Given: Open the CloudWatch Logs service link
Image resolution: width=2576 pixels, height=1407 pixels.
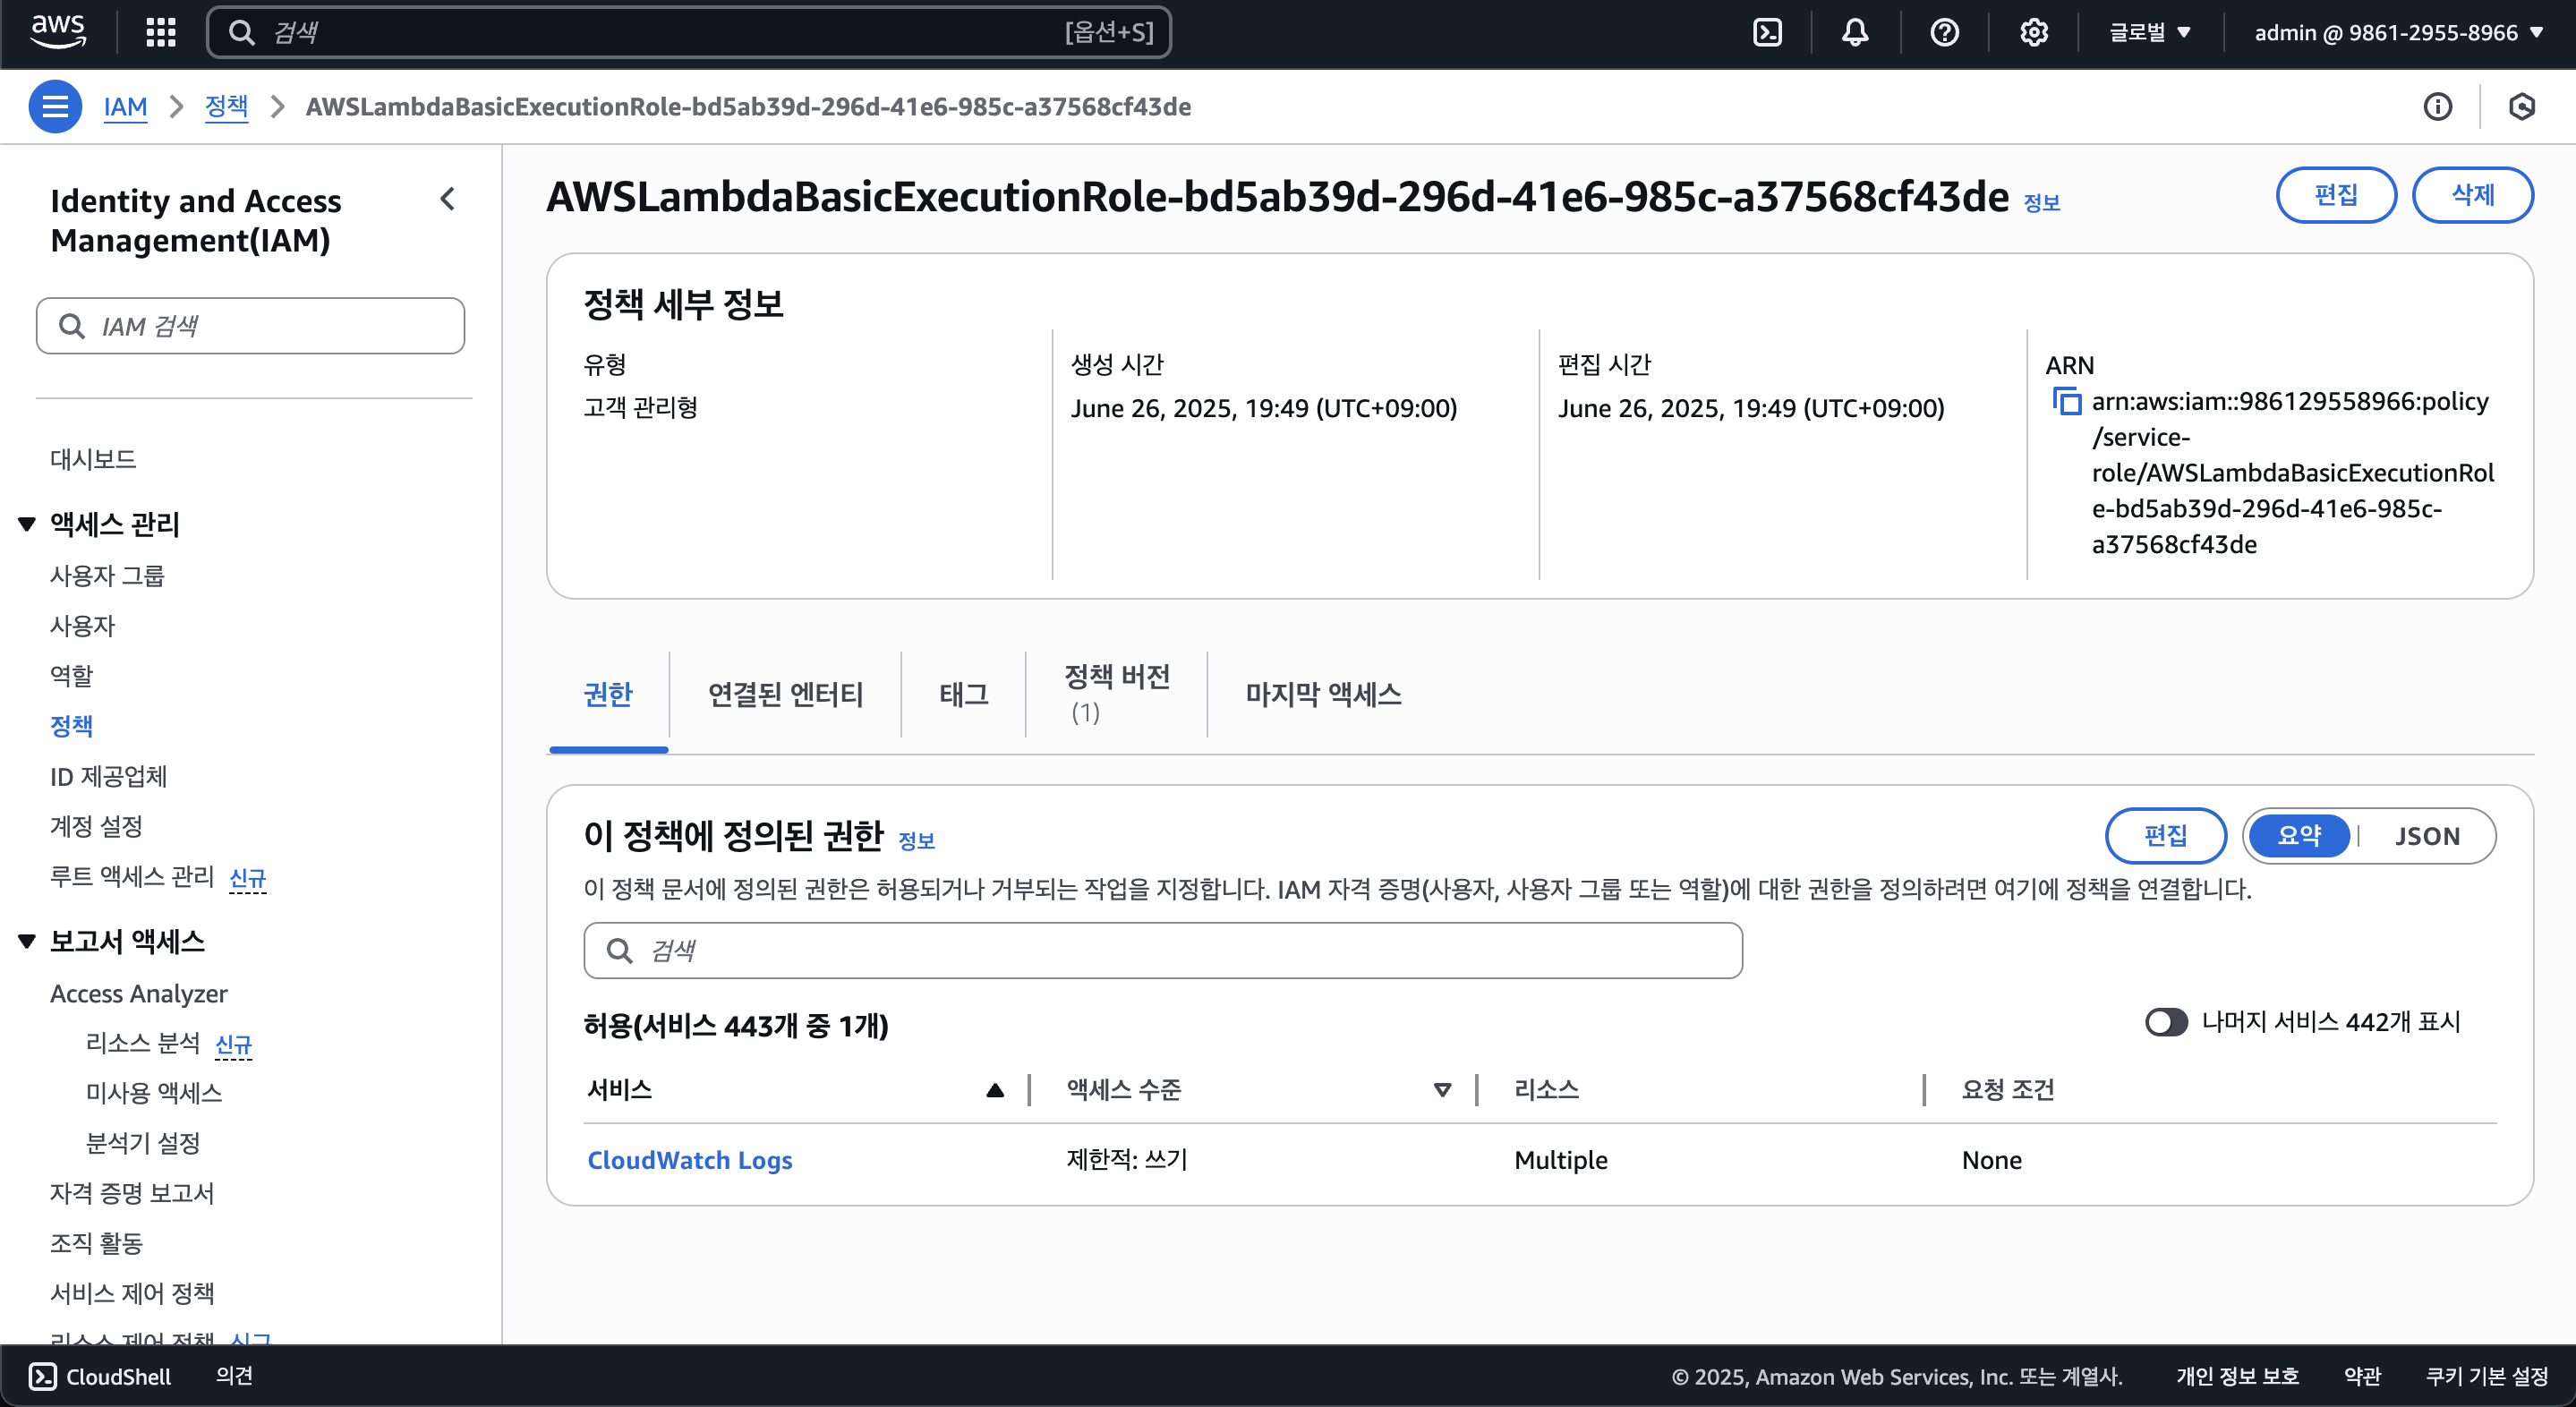Looking at the screenshot, I should pyautogui.click(x=689, y=1159).
